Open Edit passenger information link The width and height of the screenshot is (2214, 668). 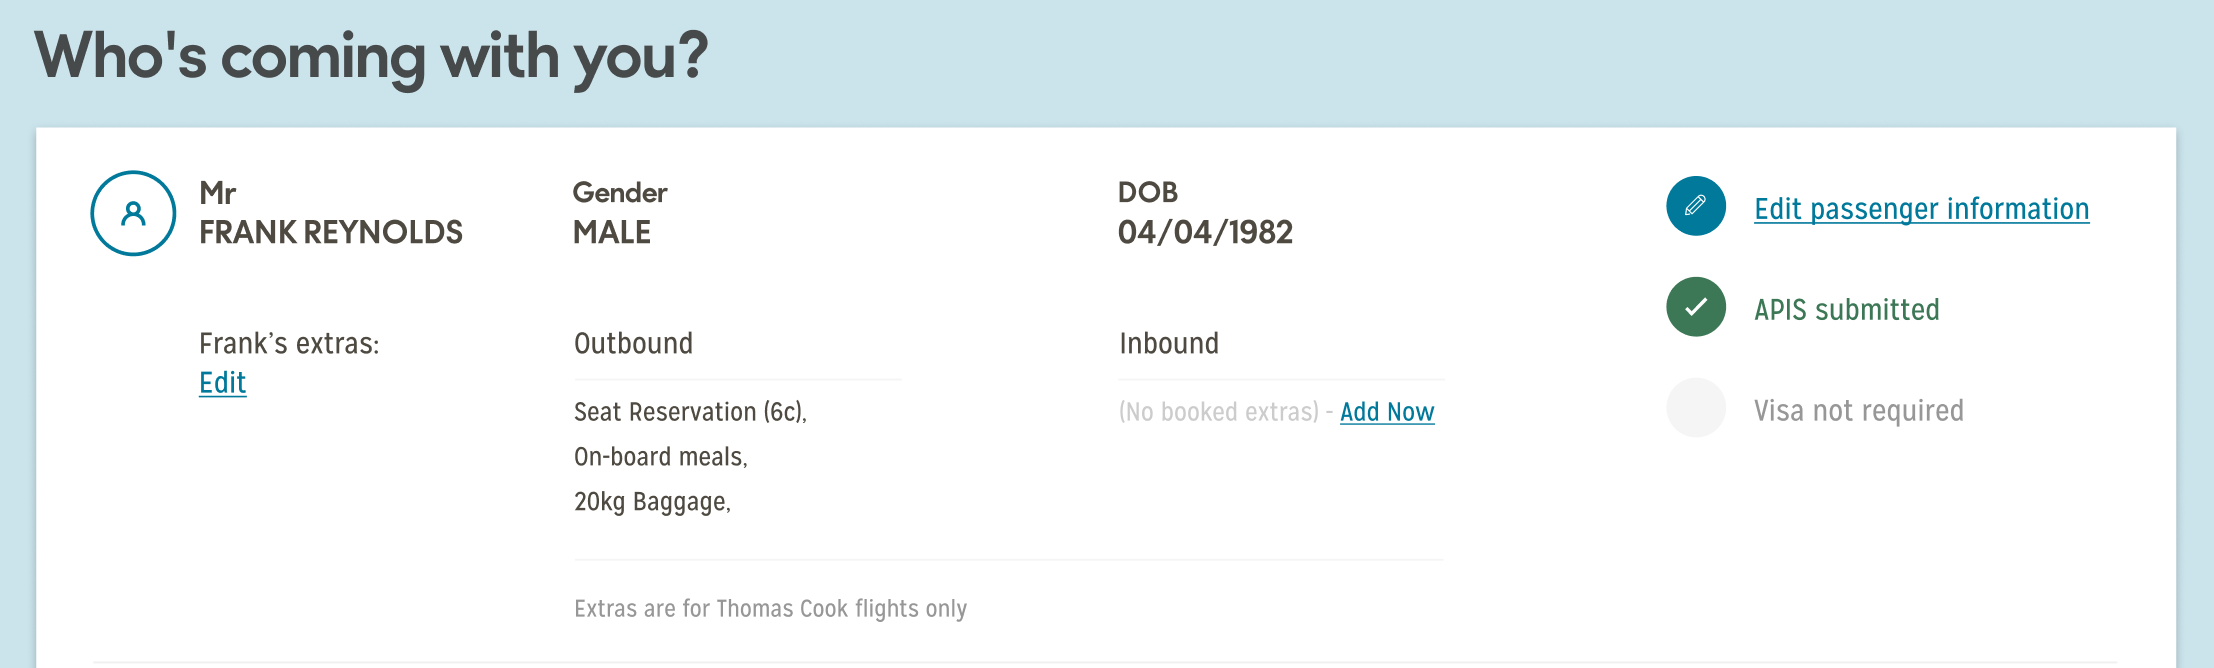click(1921, 209)
